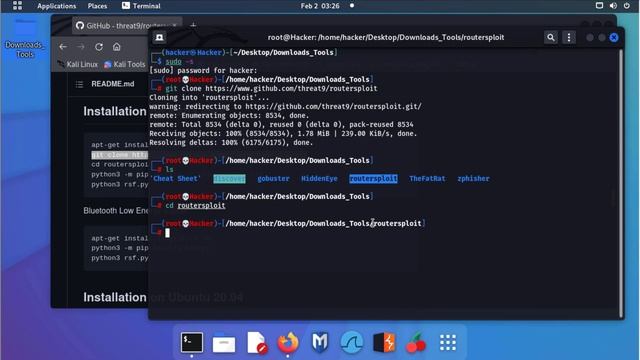Click the browser forward arrow

pyautogui.click(x=81, y=47)
